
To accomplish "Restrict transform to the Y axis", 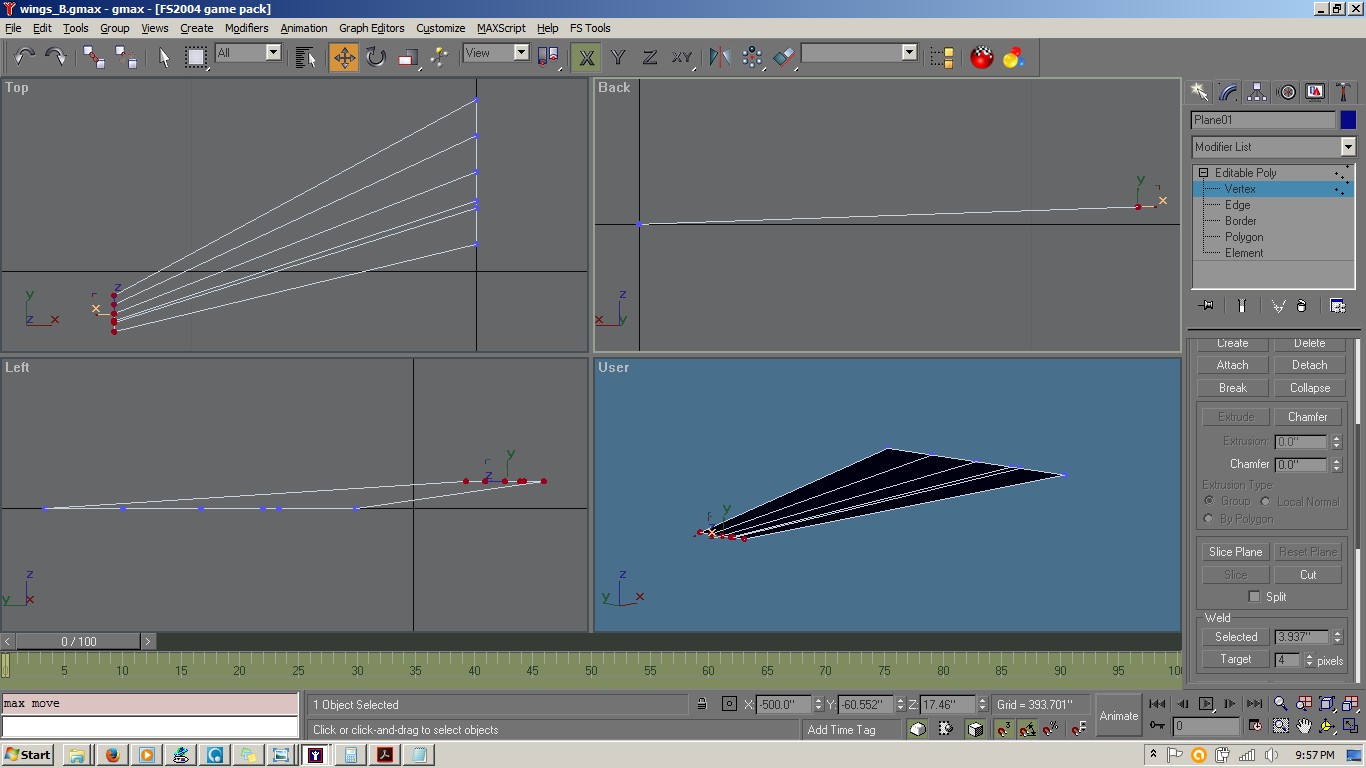I will [618, 57].
